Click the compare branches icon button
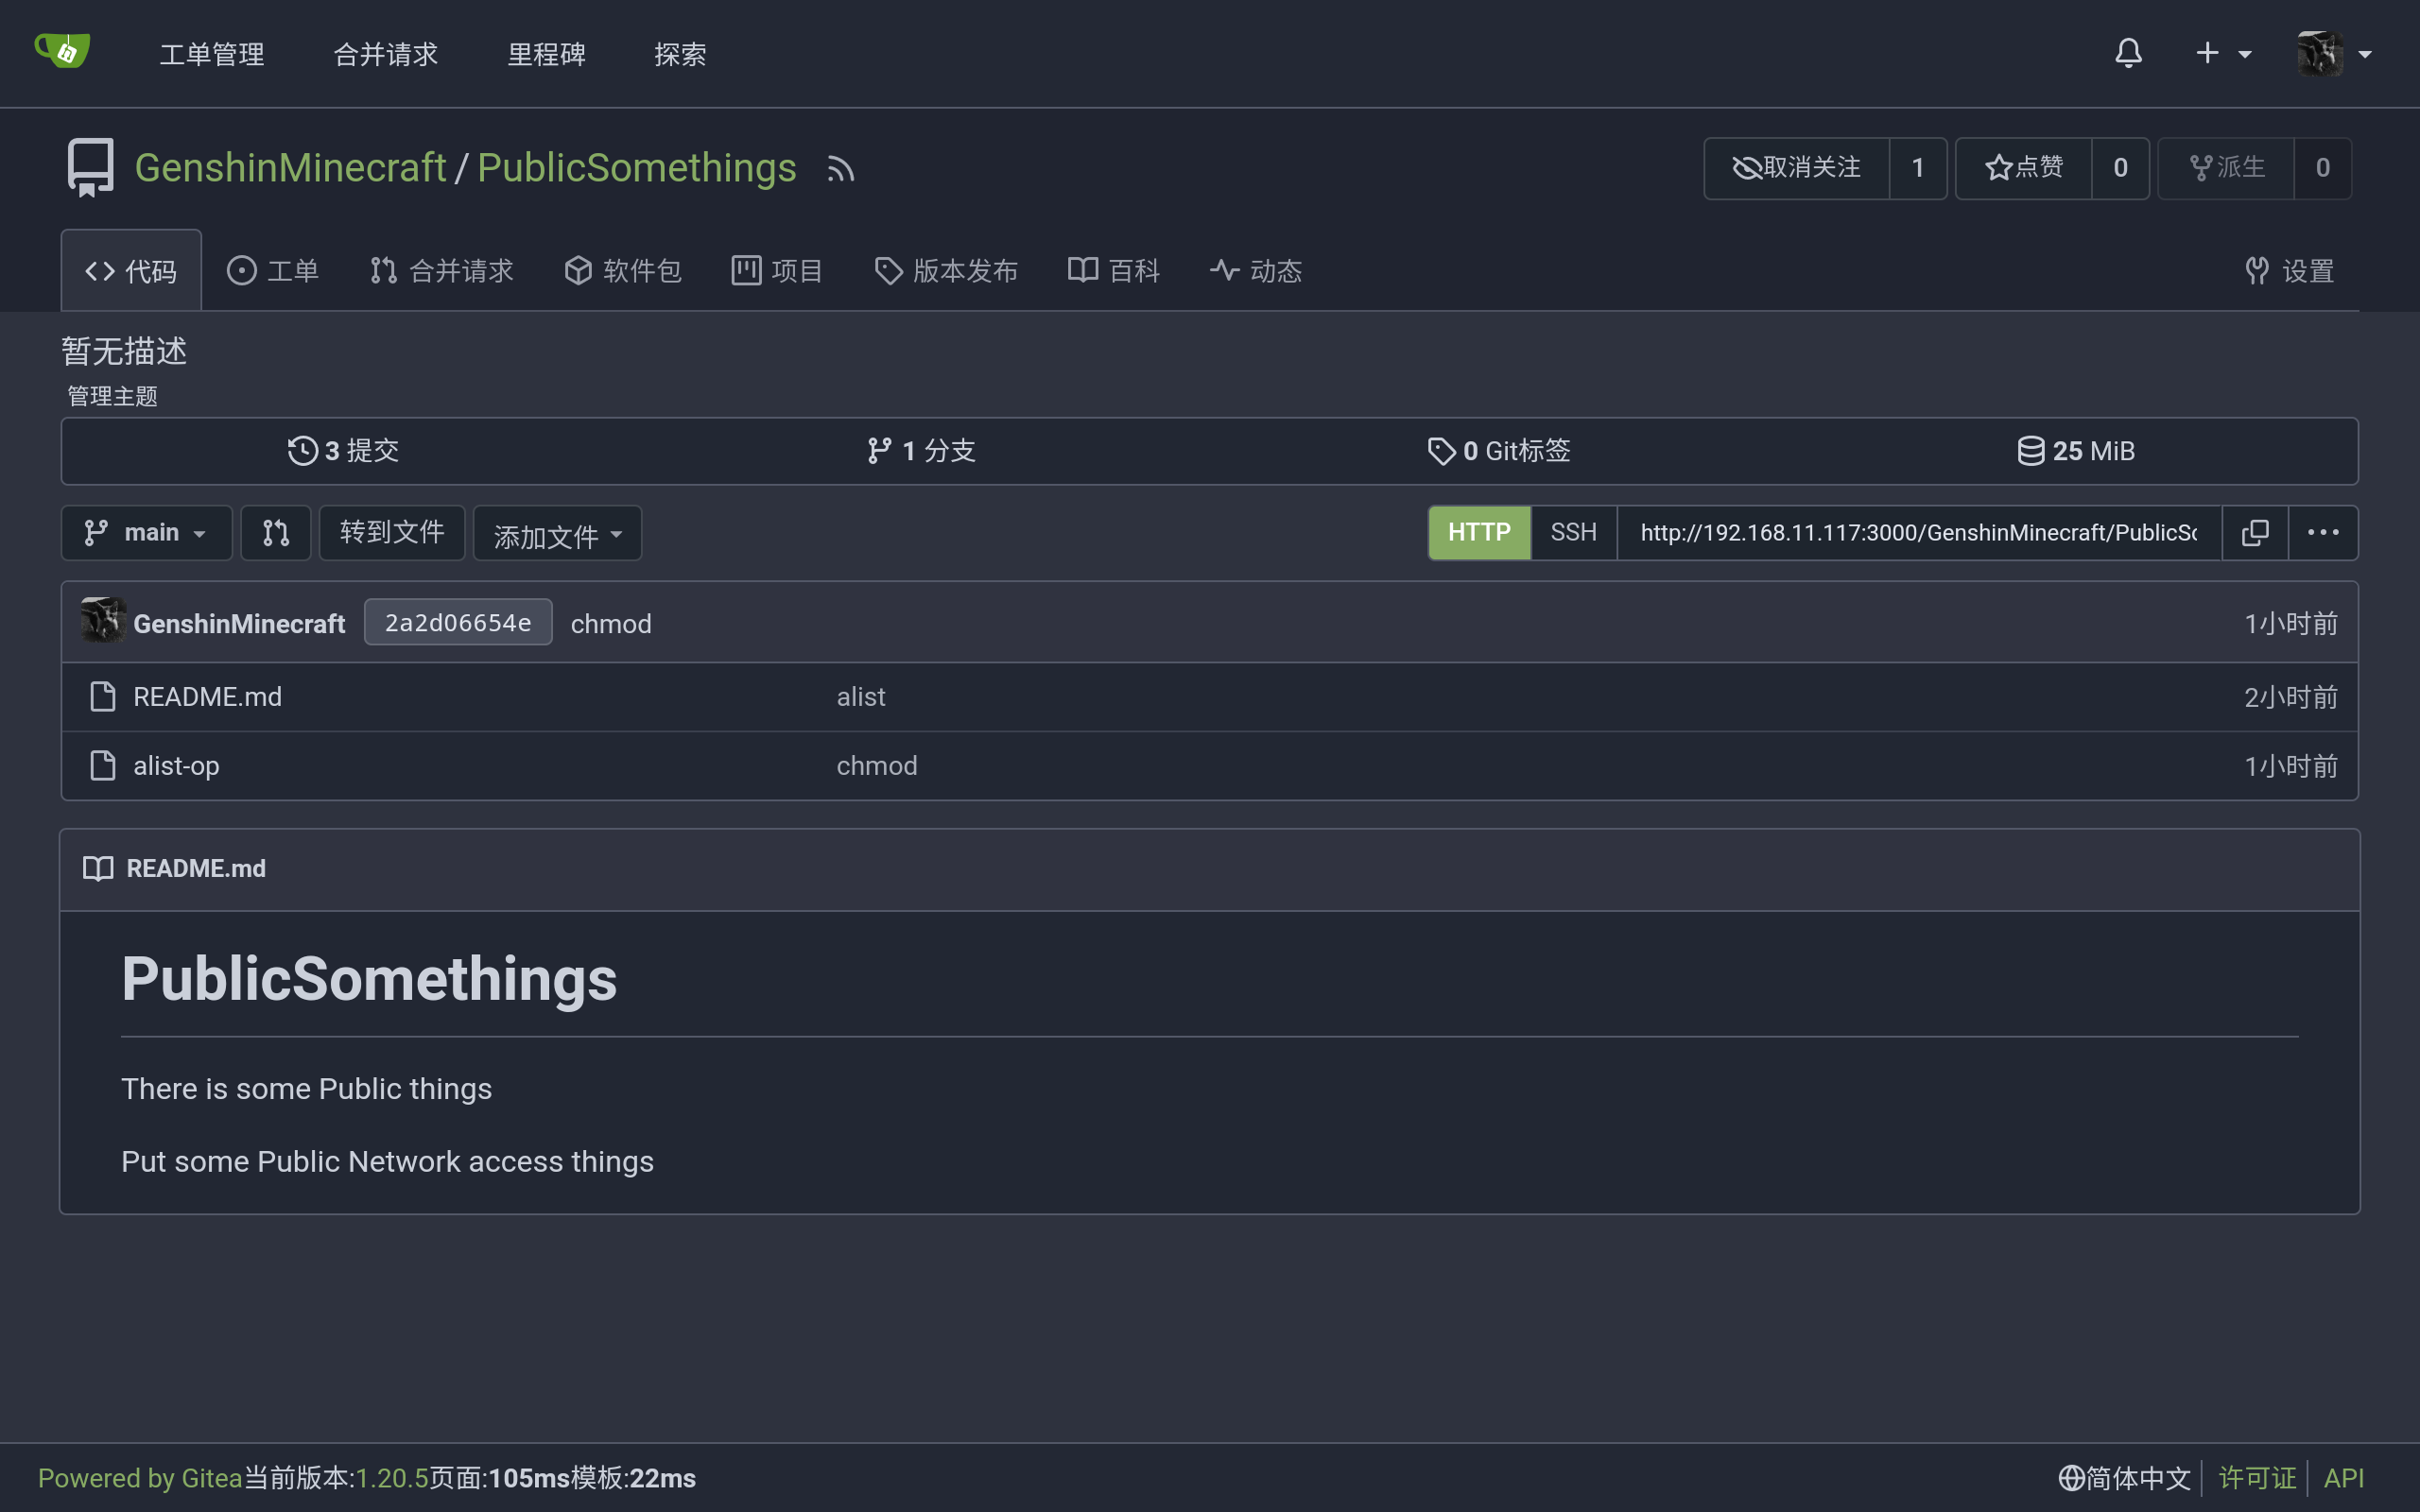 pyautogui.click(x=276, y=532)
